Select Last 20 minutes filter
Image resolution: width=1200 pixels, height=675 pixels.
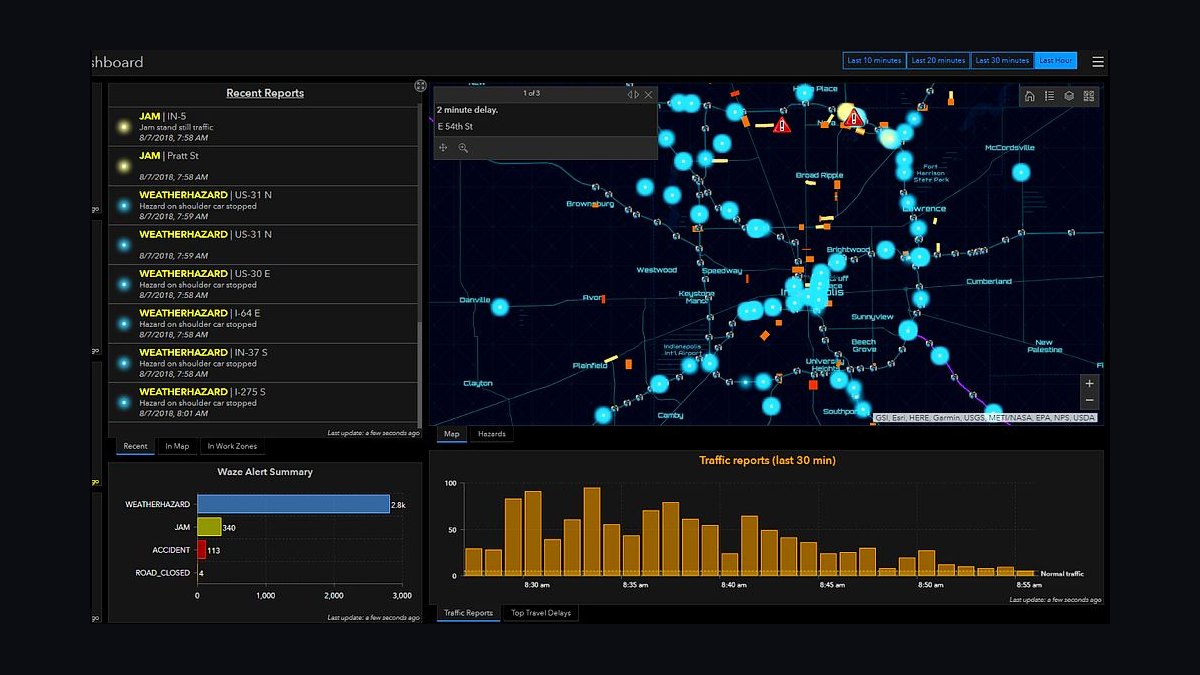pyautogui.click(x=938, y=61)
